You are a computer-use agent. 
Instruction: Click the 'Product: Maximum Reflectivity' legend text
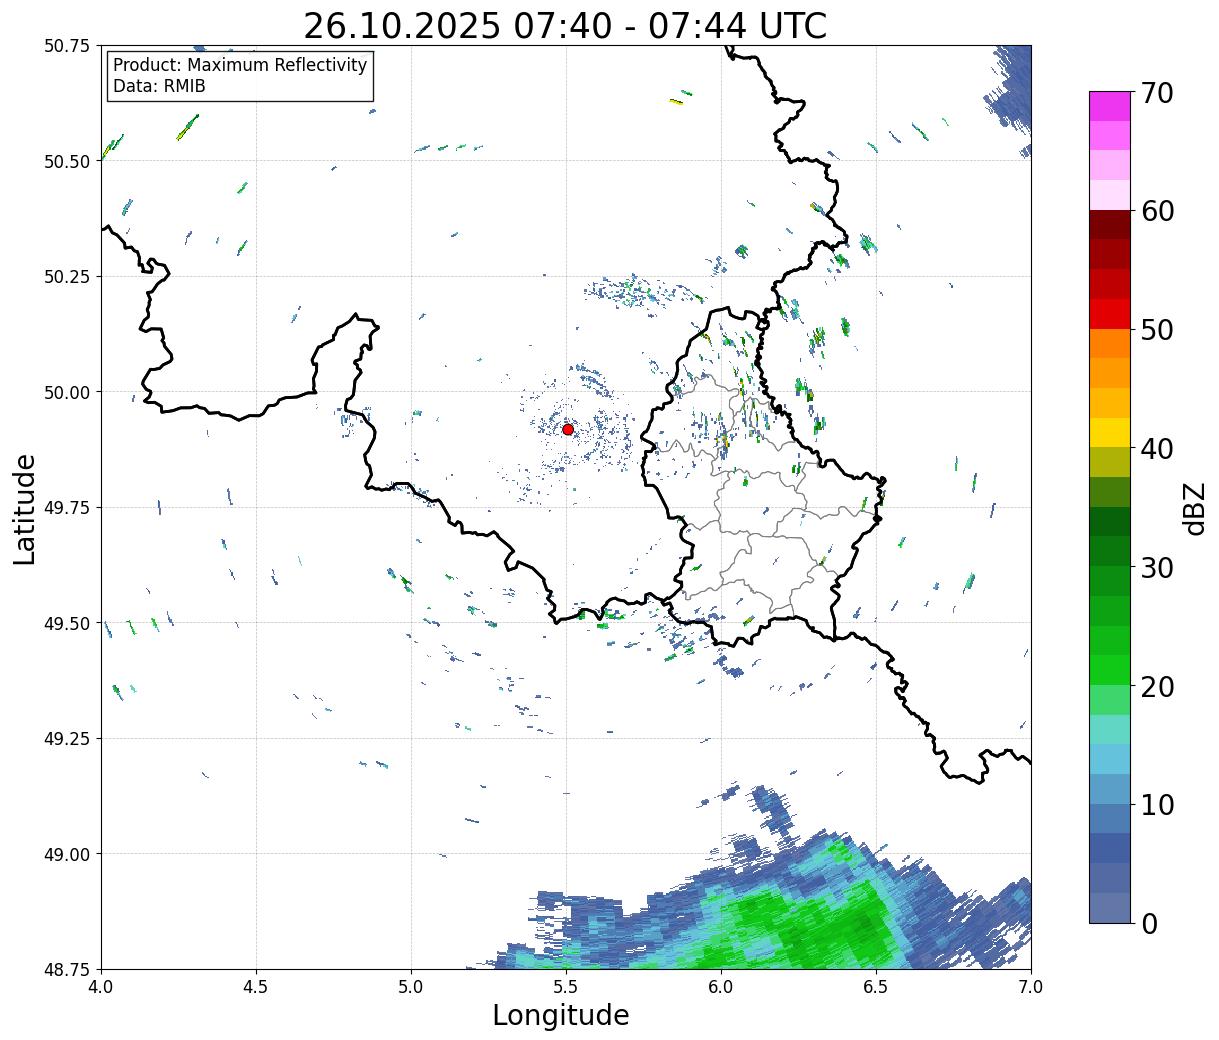(240, 65)
